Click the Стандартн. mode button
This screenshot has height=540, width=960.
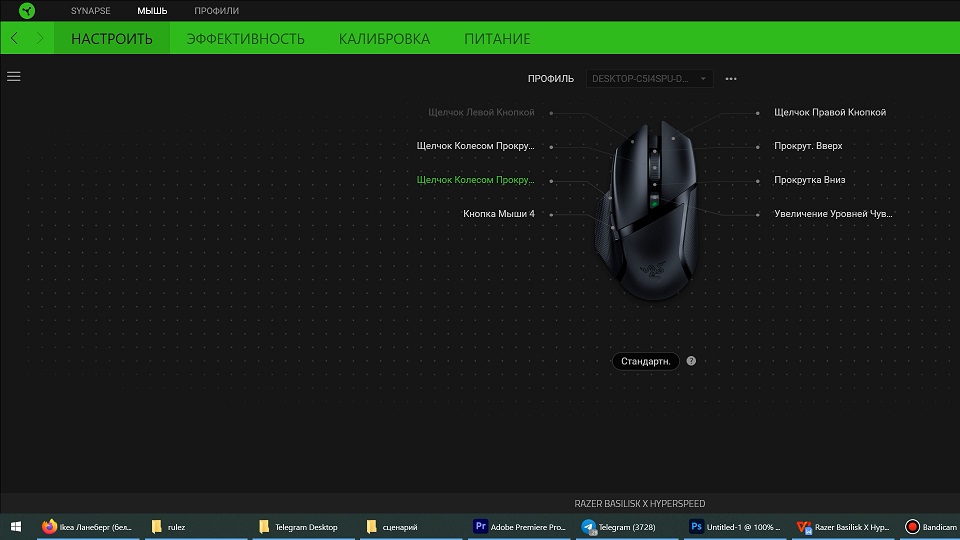coord(646,361)
